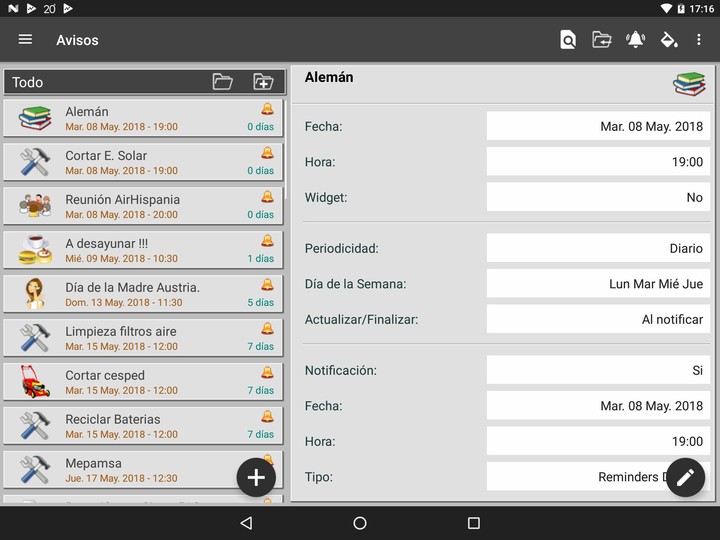Tap the tools icon on the Mepamsa row

[35, 470]
